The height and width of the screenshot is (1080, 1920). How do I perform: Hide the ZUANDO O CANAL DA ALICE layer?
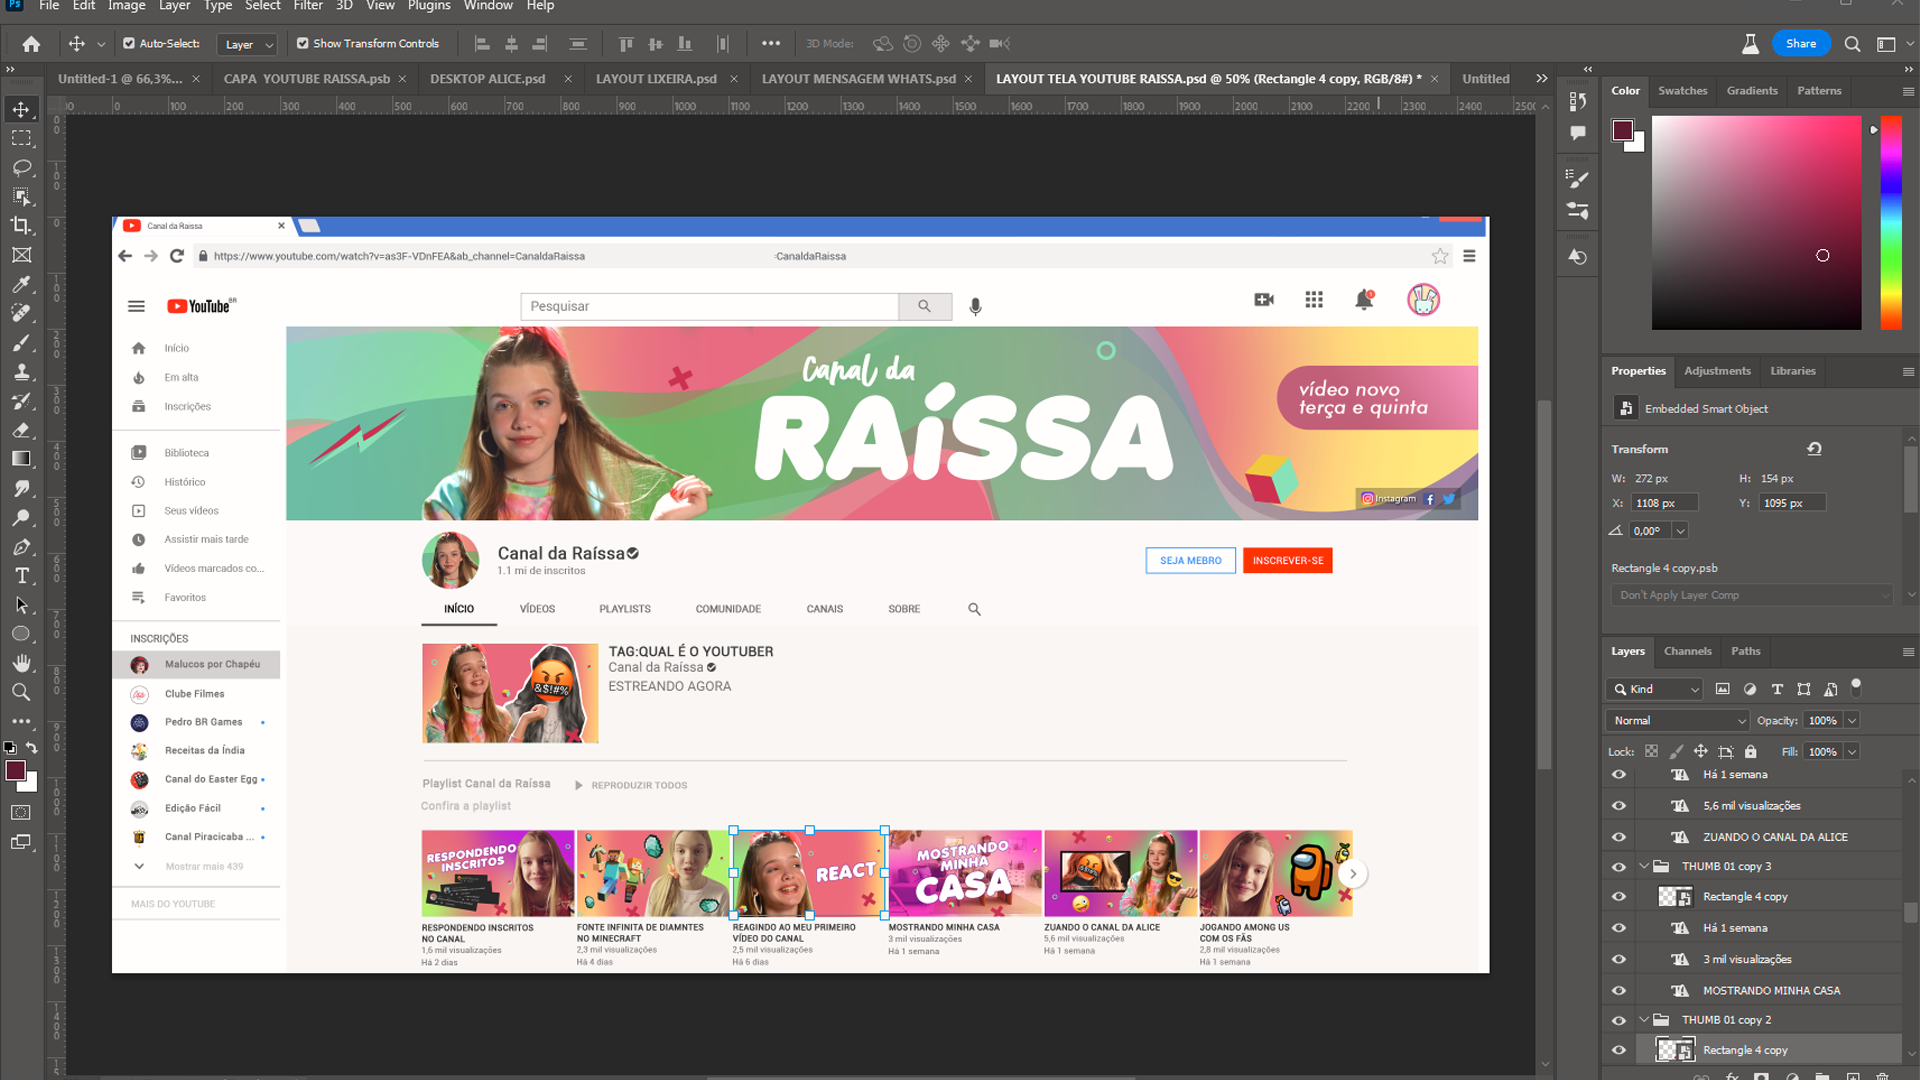tap(1619, 837)
